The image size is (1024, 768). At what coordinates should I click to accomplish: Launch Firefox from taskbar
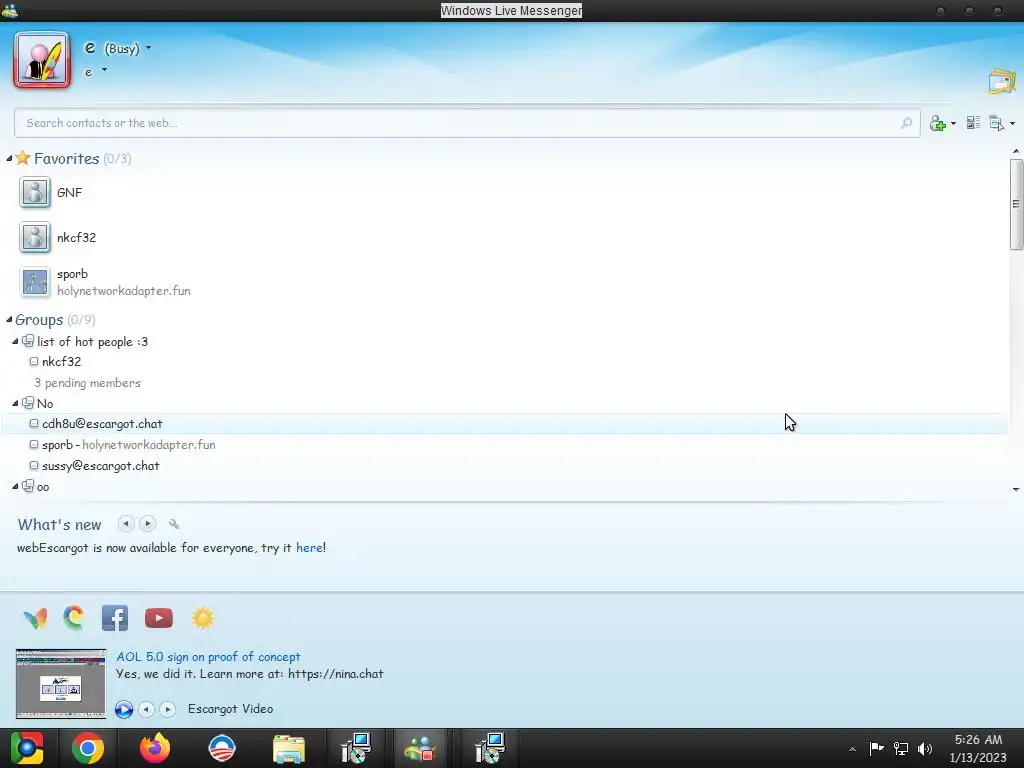(x=155, y=748)
